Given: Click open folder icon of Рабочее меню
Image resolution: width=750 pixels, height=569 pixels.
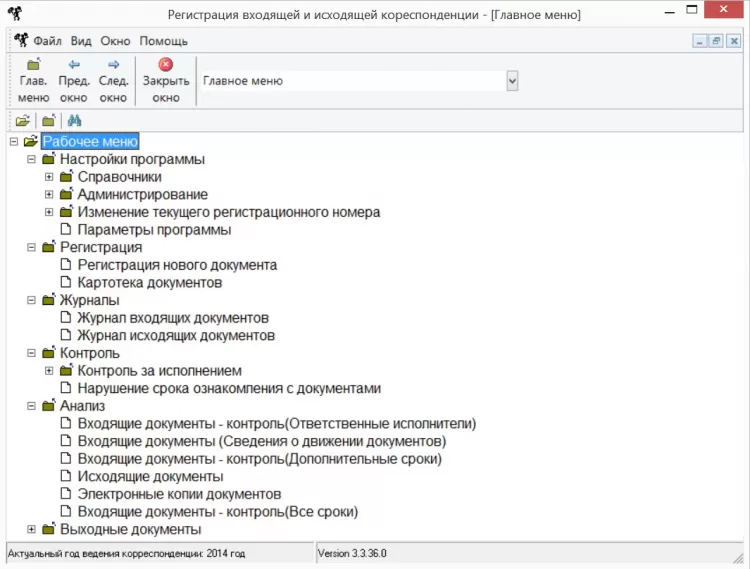Looking at the screenshot, I should (31, 141).
